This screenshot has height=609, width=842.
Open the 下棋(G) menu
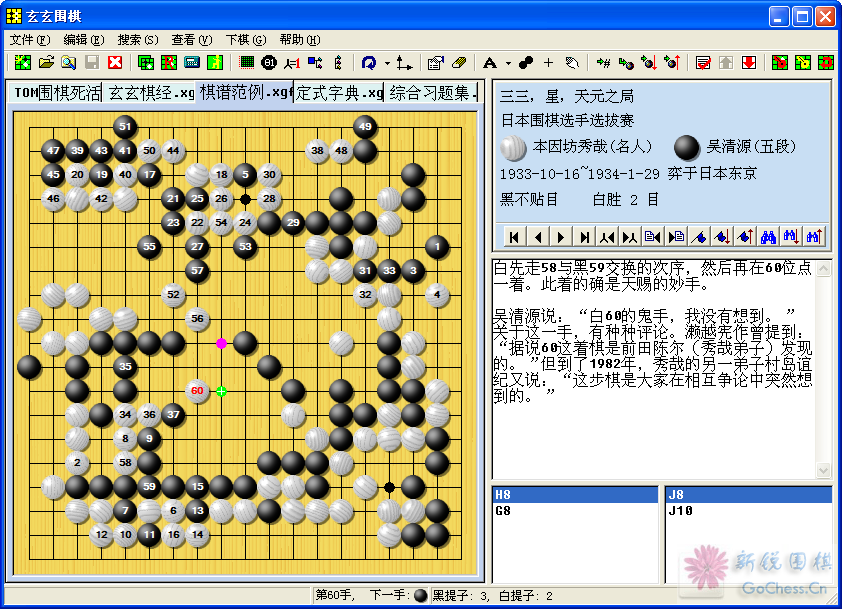(x=246, y=40)
